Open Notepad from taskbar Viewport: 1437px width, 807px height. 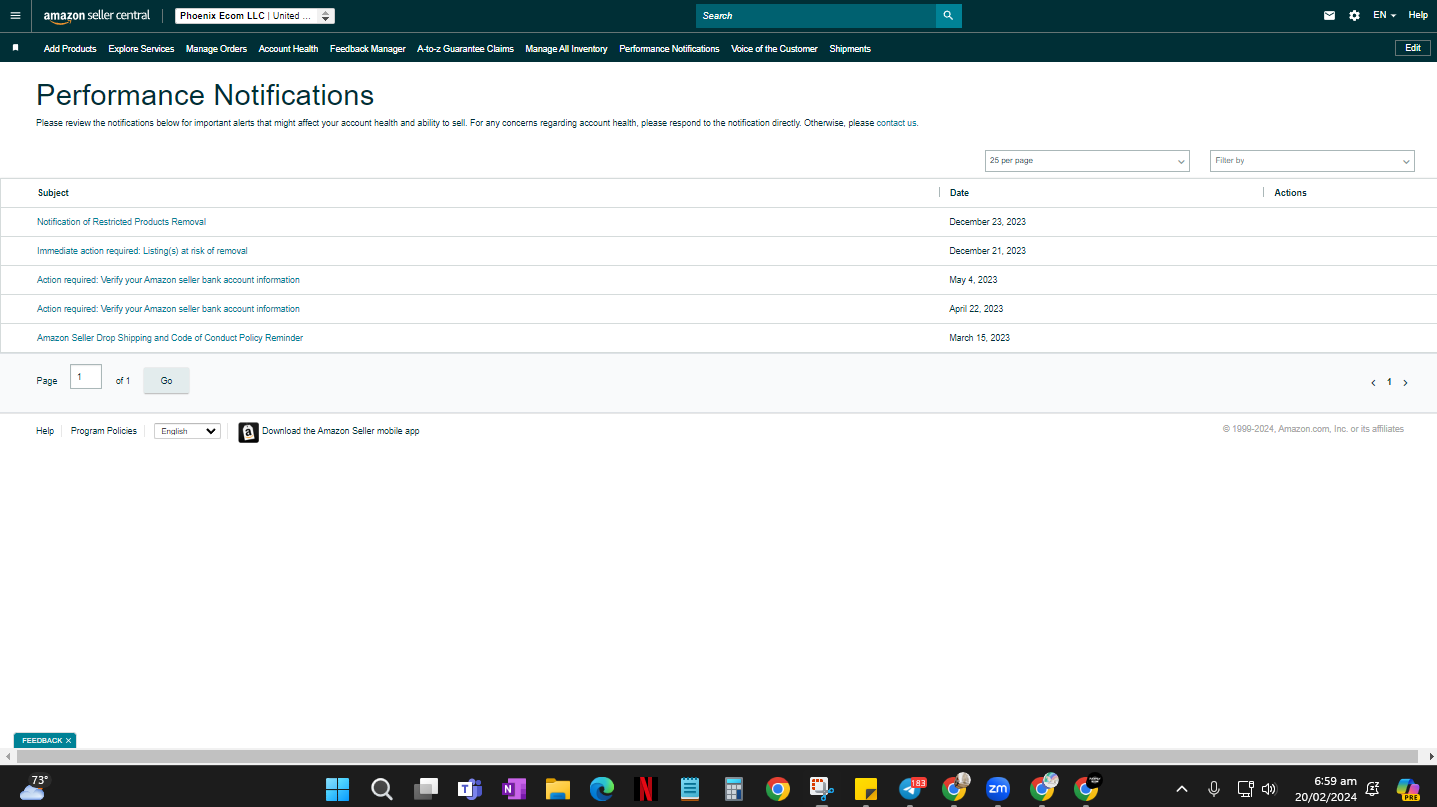pyautogui.click(x=690, y=789)
